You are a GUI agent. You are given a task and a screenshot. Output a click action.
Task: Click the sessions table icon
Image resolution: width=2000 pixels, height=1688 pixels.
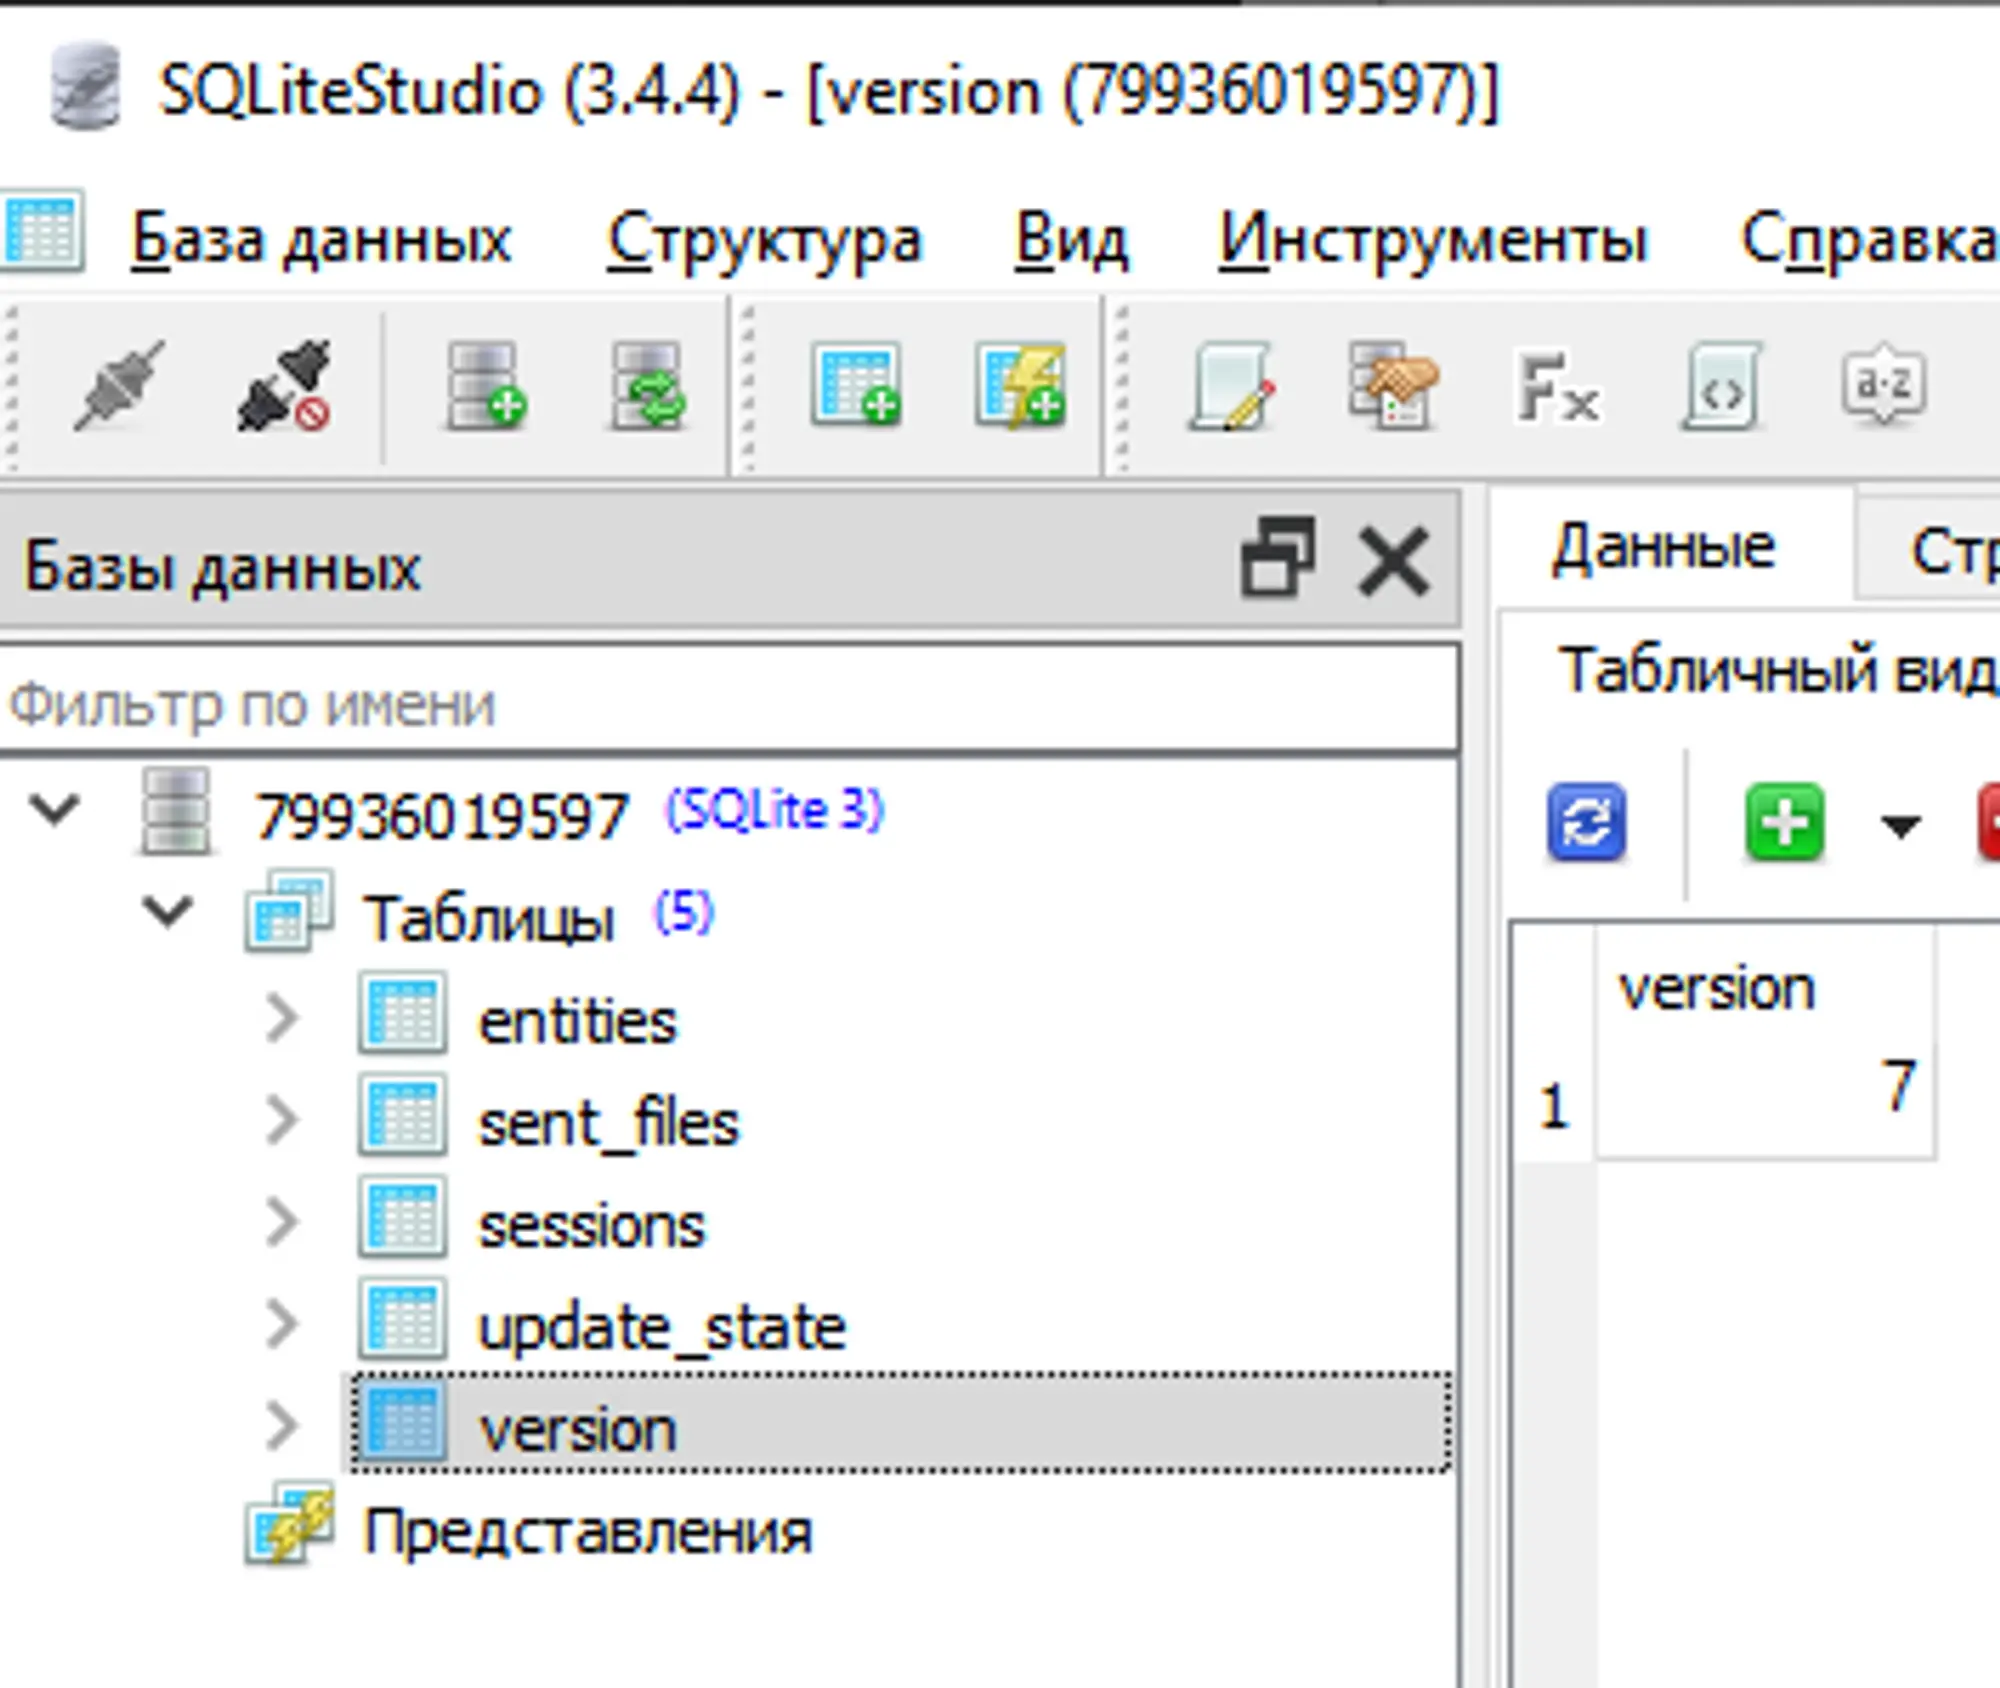click(x=402, y=1216)
